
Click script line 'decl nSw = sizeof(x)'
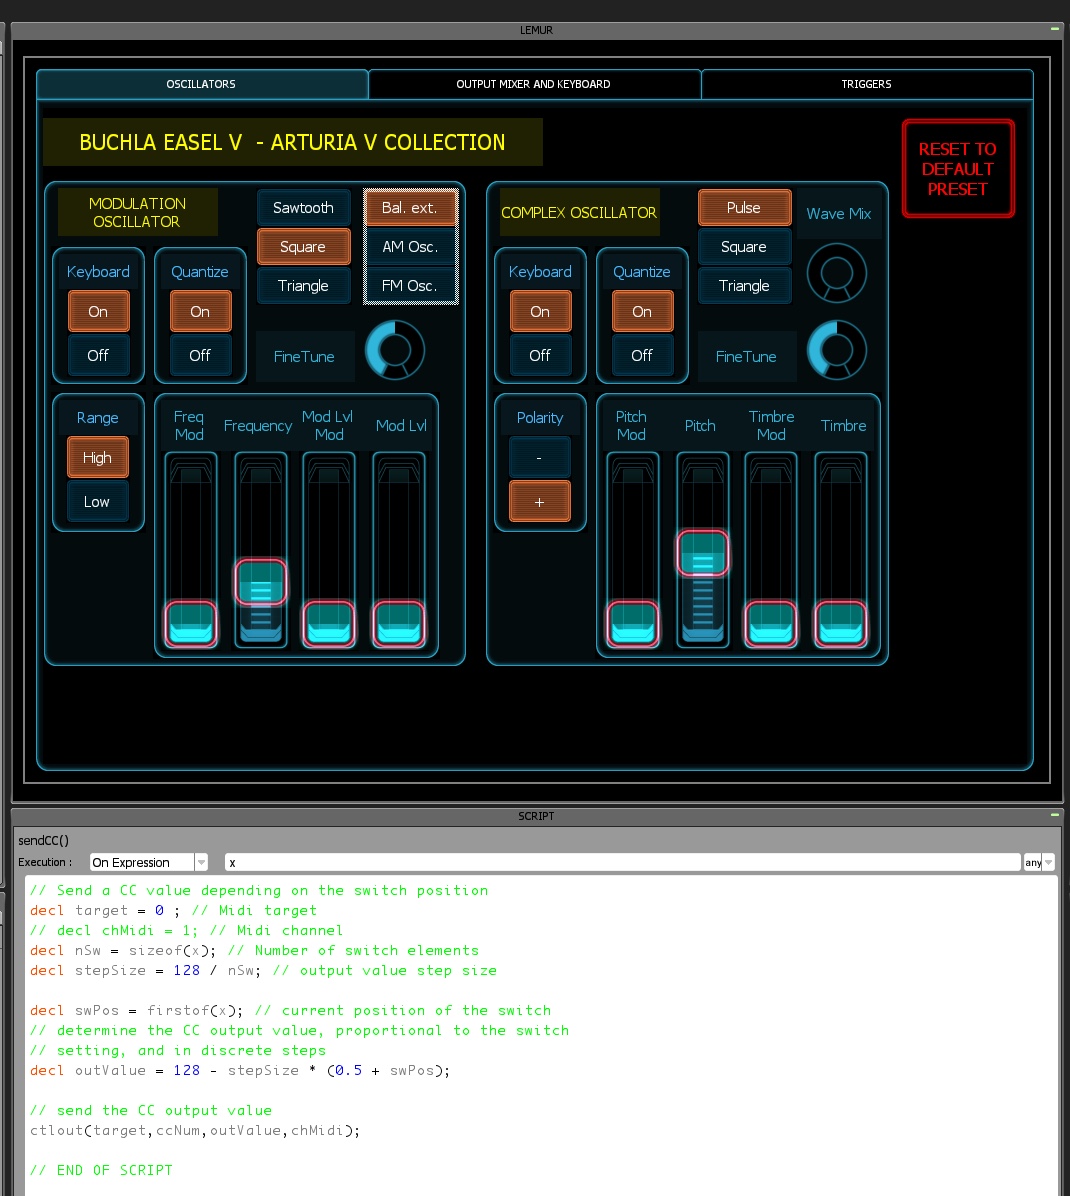coord(254,950)
